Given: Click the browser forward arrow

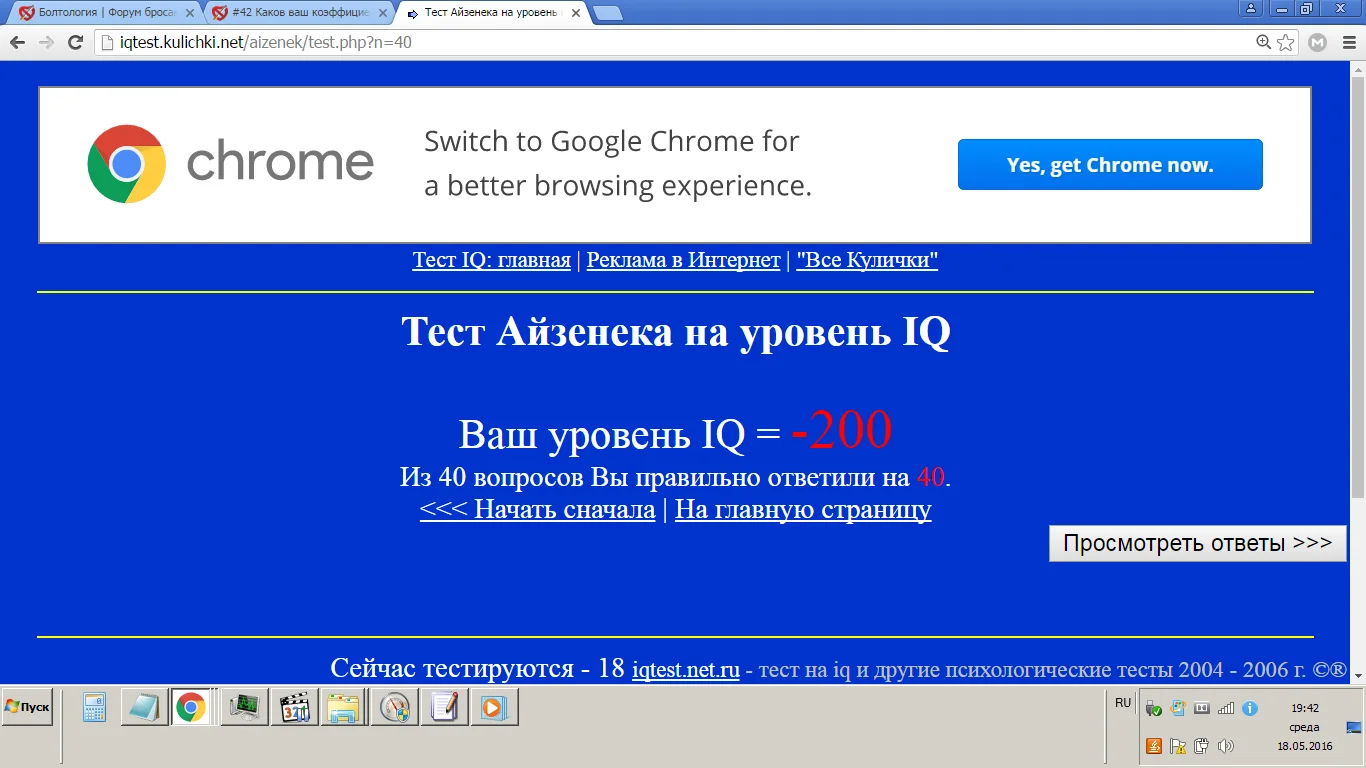Looking at the screenshot, I should coord(46,42).
